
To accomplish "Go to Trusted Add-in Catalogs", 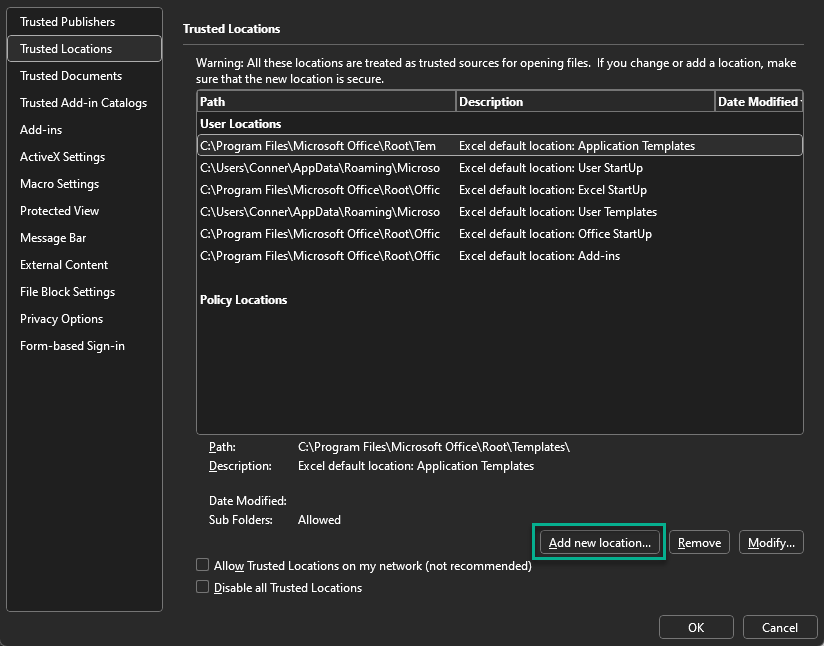I will (83, 103).
